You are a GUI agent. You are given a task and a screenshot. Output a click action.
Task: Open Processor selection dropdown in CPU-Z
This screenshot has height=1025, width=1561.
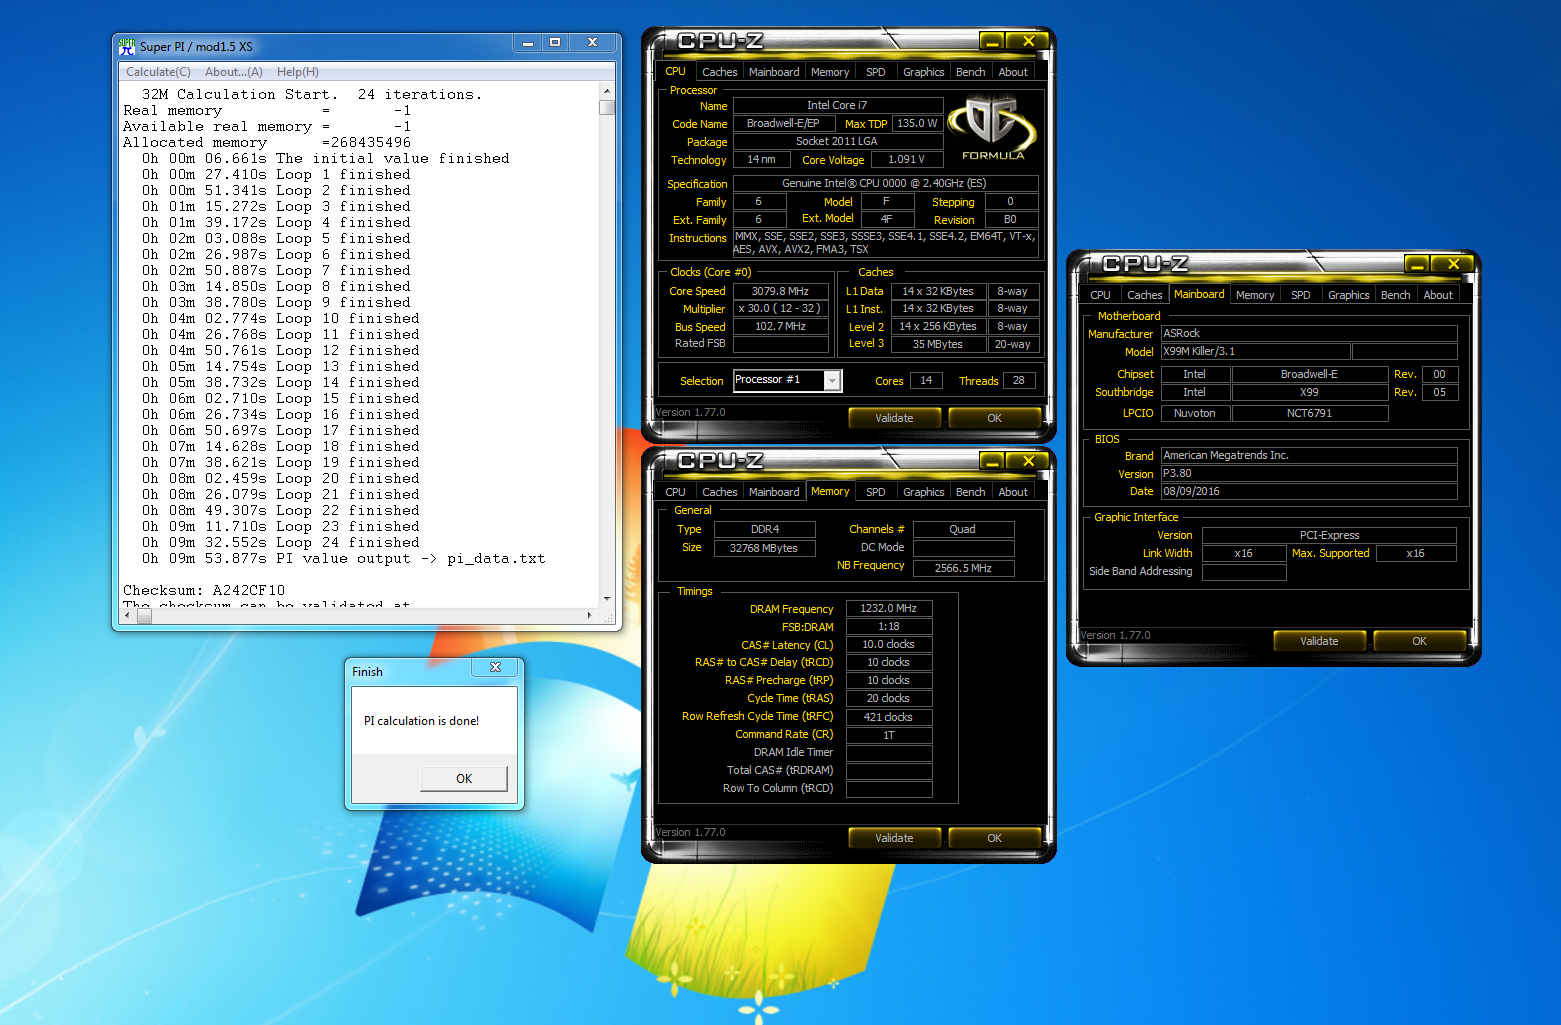click(x=832, y=380)
